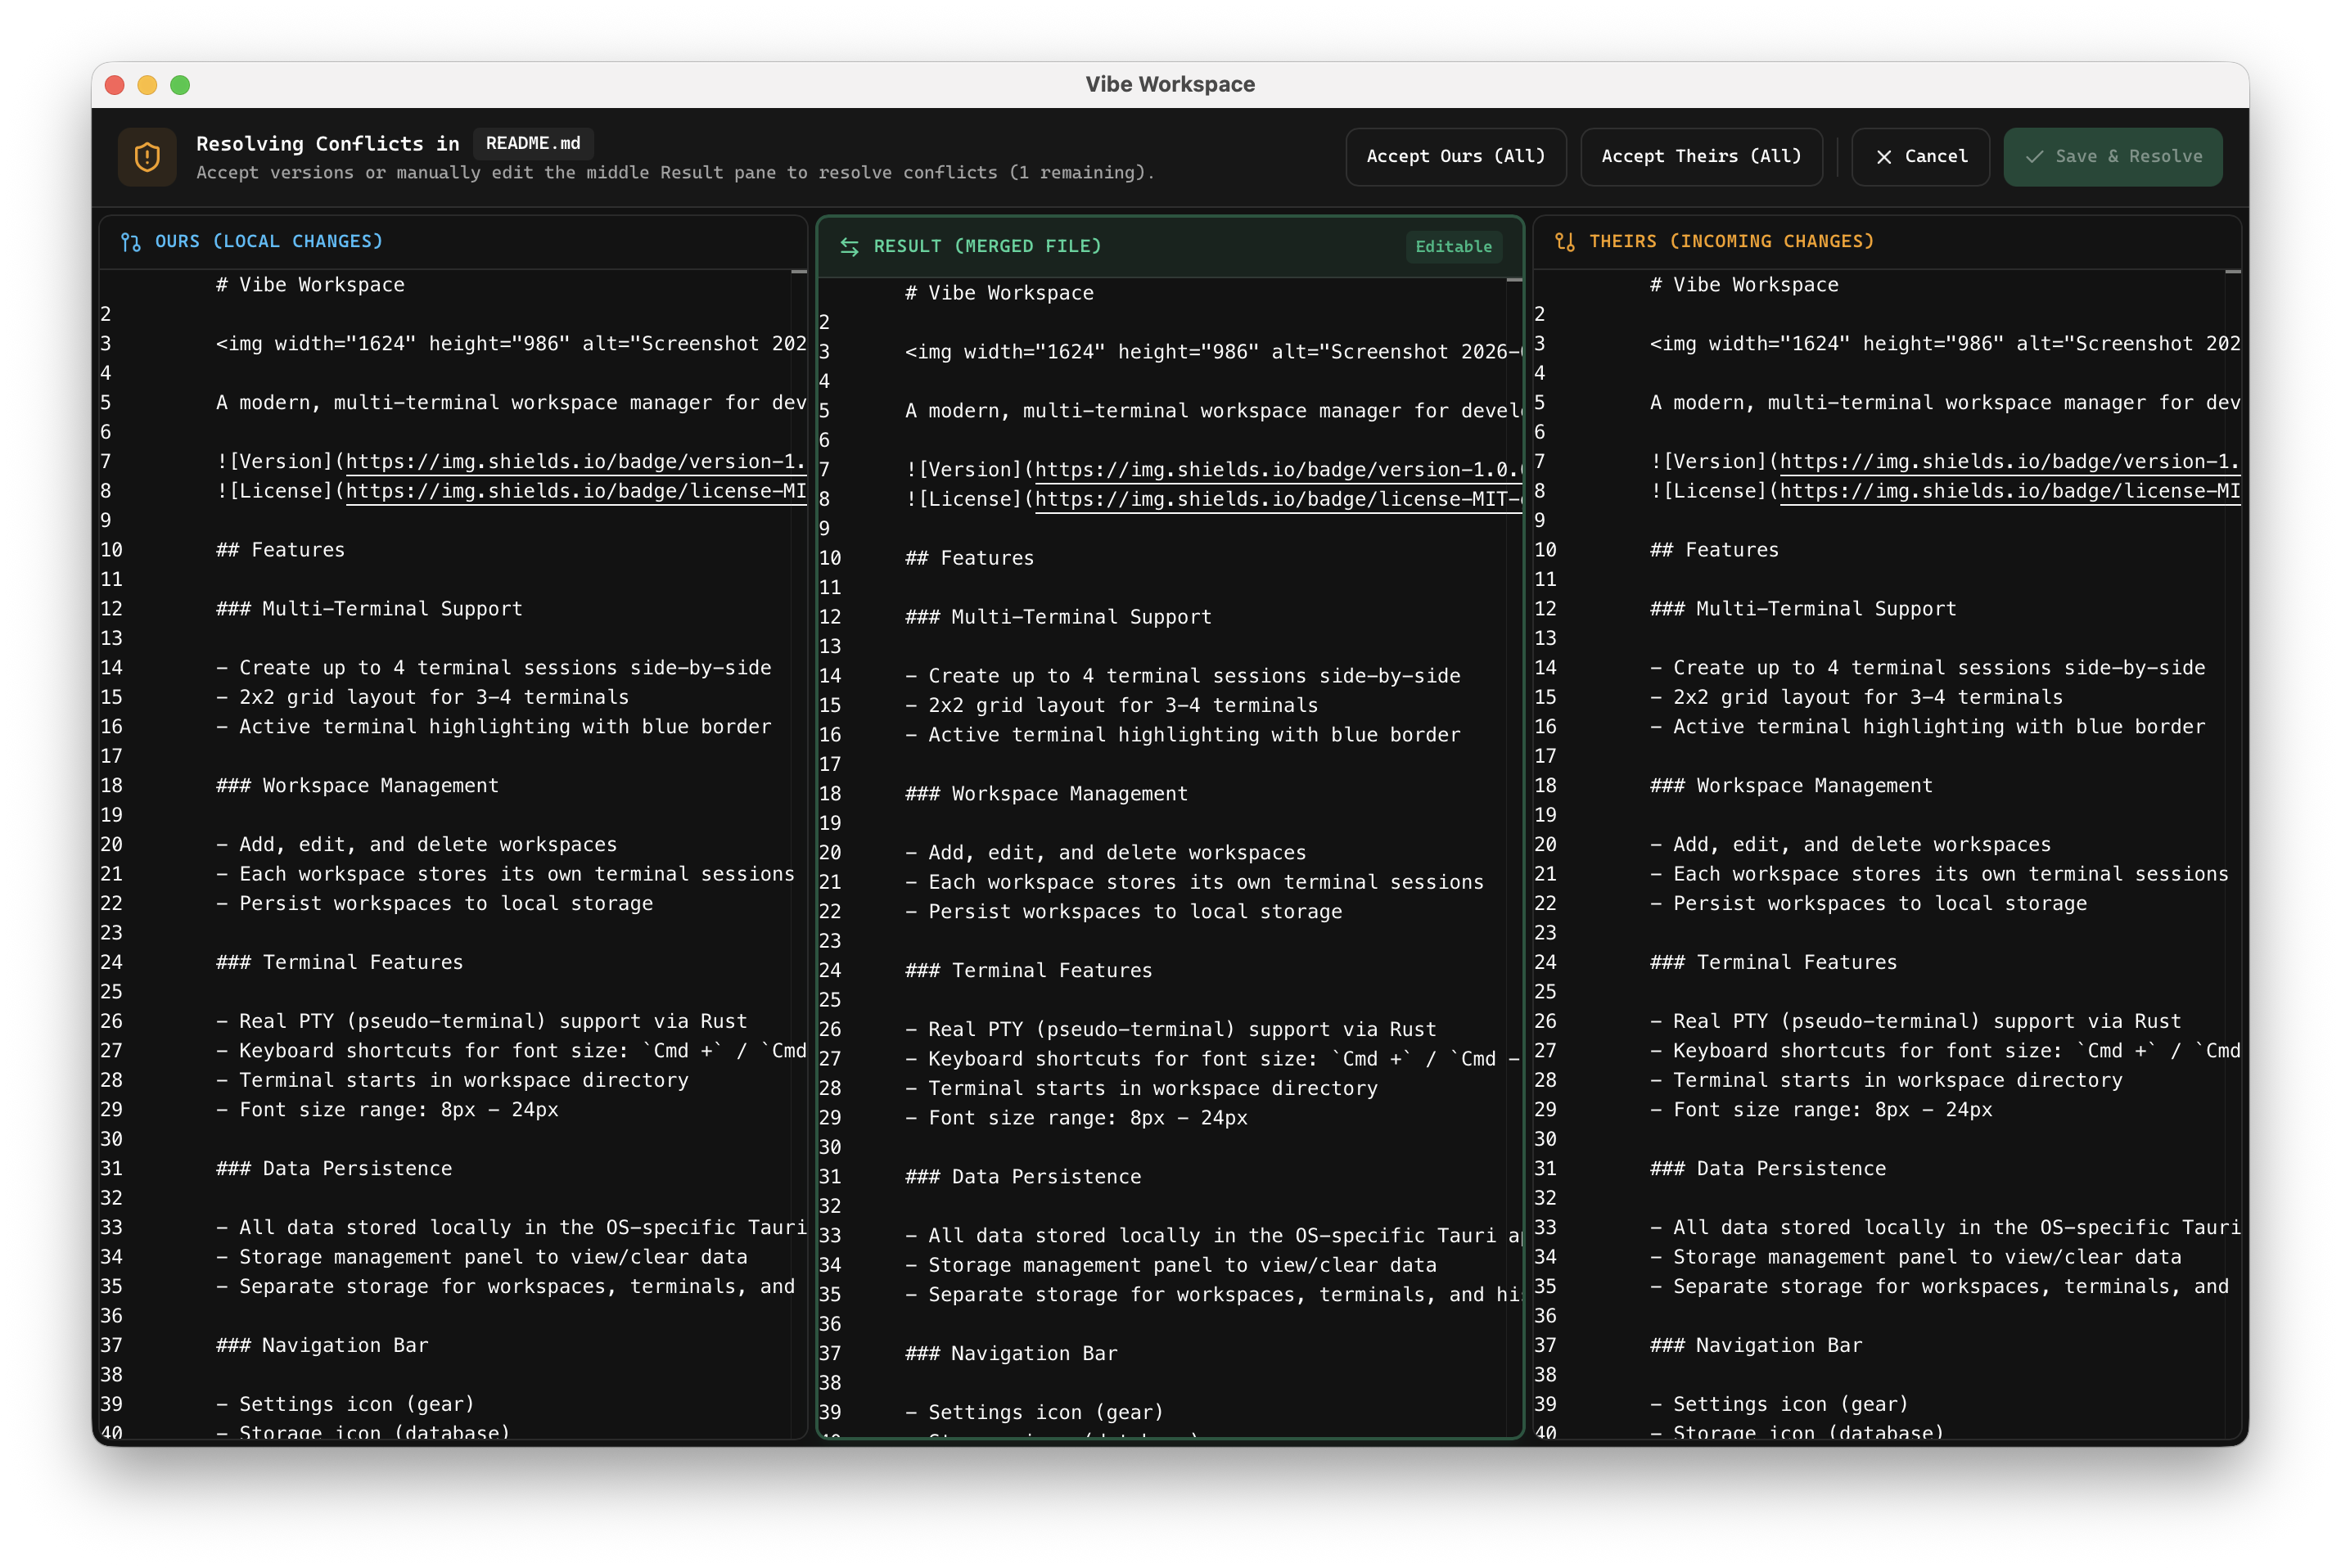Click the Result pane vertical scrollbar thumb
Image resolution: width=2341 pixels, height=1568 pixels.
click(x=1514, y=280)
